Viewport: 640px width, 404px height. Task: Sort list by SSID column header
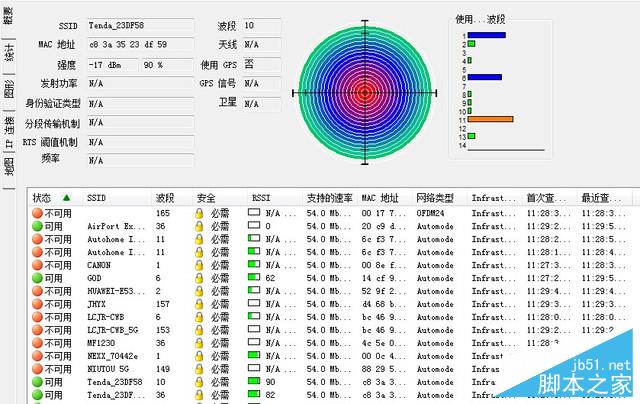tap(96, 198)
